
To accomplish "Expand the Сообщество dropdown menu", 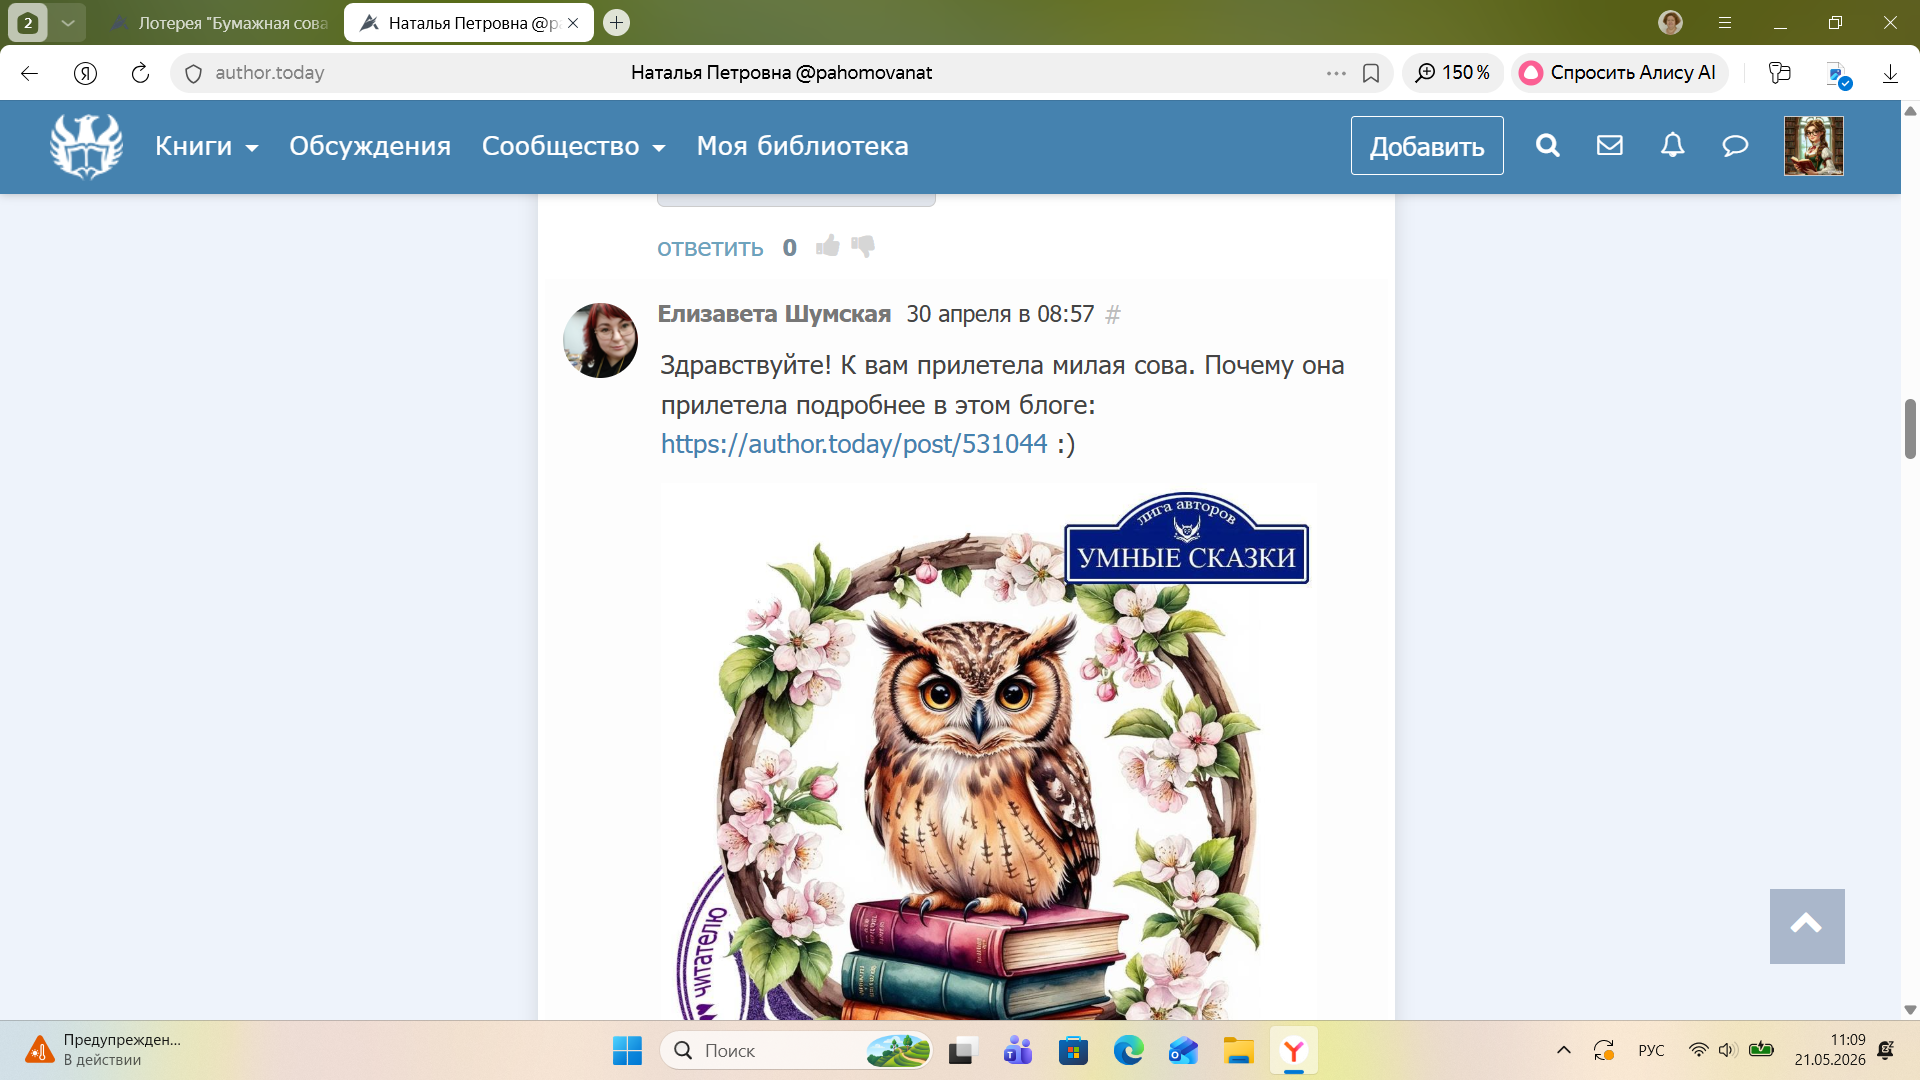I will [573, 146].
